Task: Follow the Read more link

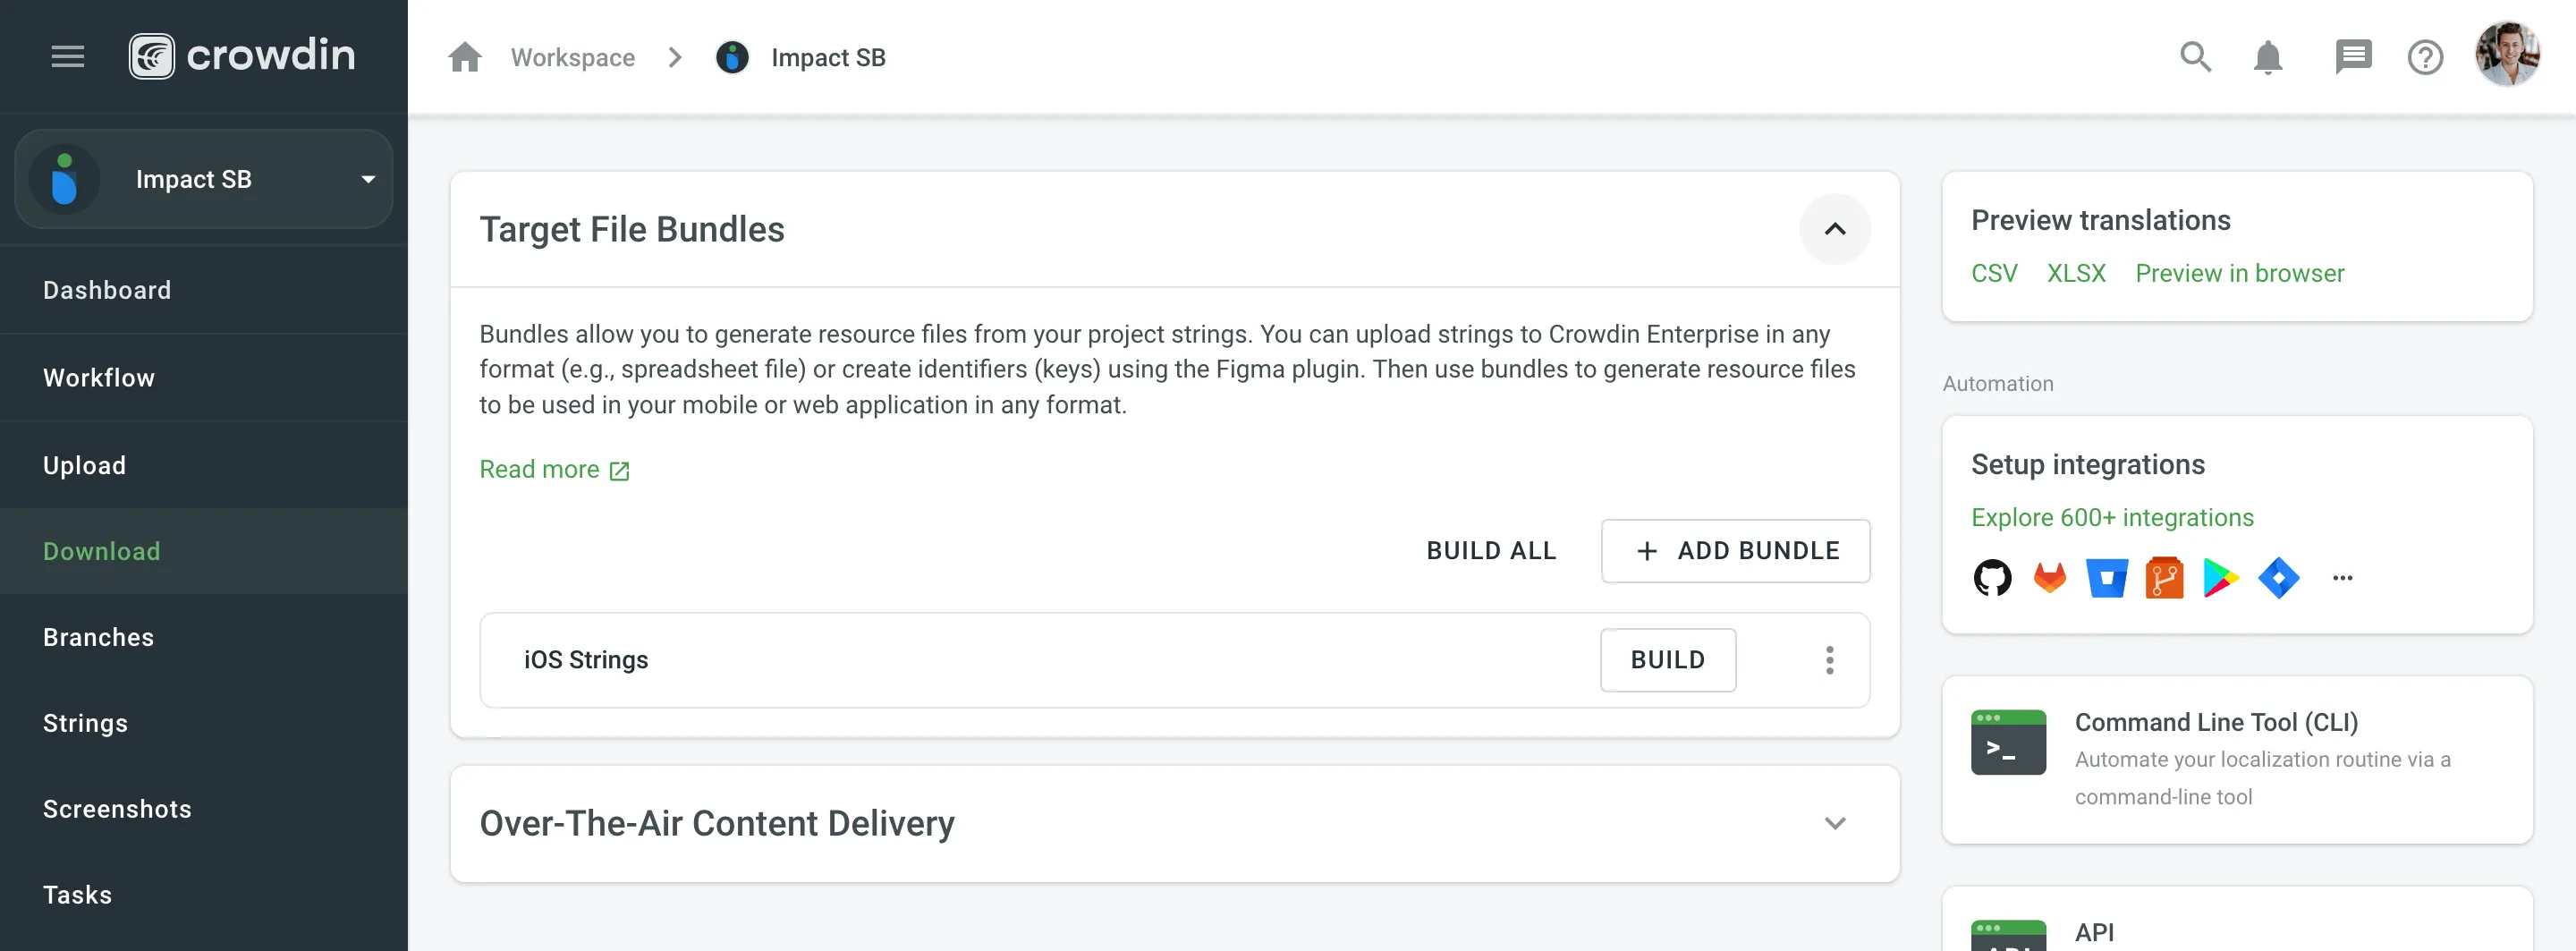Action: coord(553,470)
